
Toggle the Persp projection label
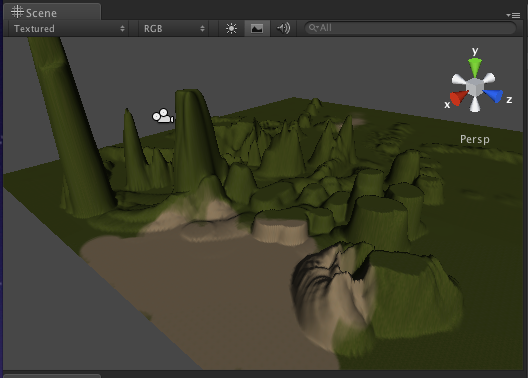(x=475, y=139)
